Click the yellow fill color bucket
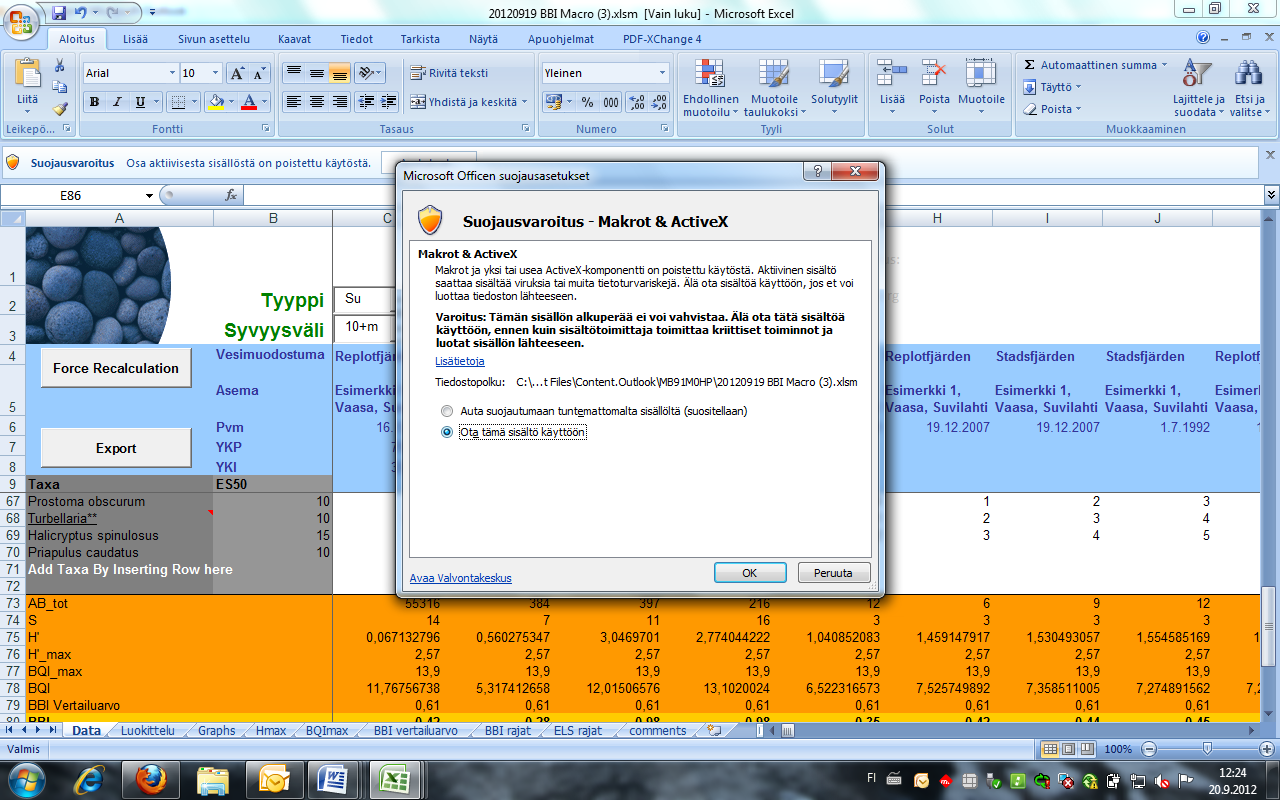This screenshot has height=800, width=1280. [x=215, y=102]
